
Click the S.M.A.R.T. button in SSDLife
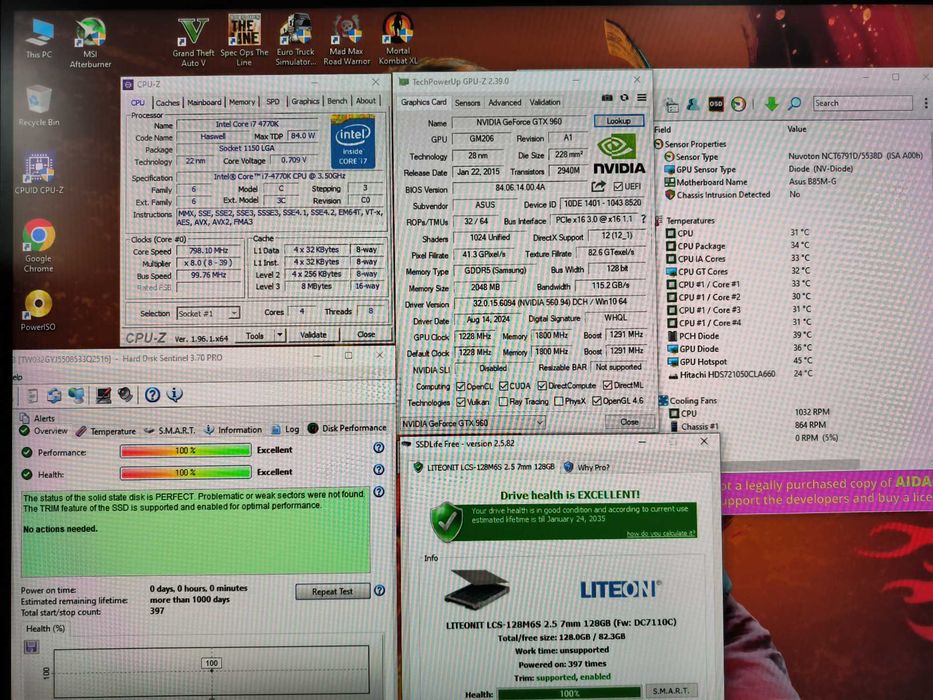[671, 690]
